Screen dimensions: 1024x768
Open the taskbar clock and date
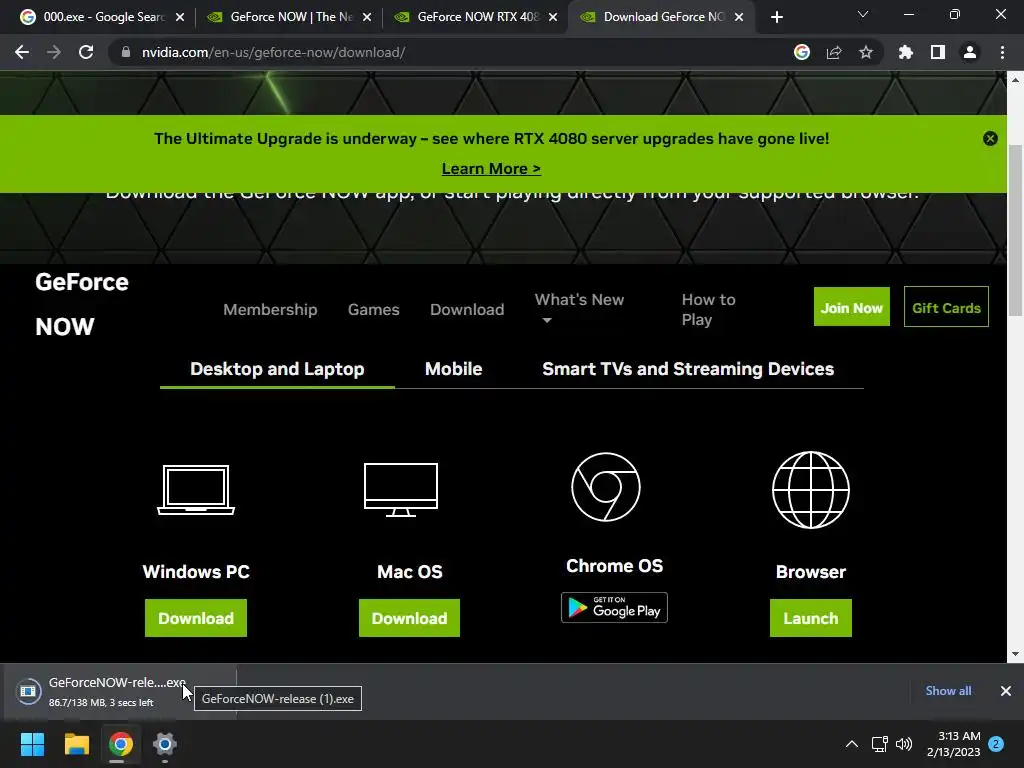click(x=953, y=744)
